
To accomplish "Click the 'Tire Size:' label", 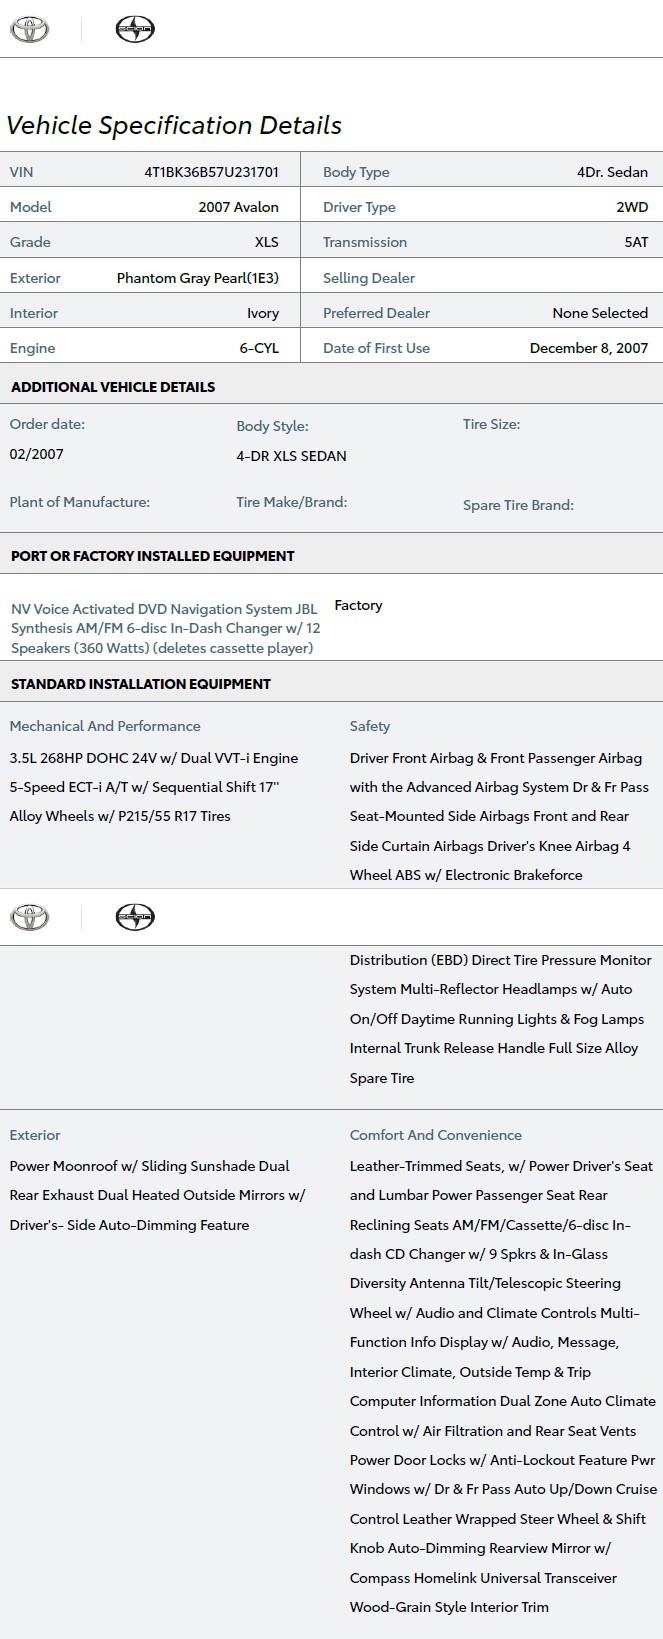I will coord(491,424).
